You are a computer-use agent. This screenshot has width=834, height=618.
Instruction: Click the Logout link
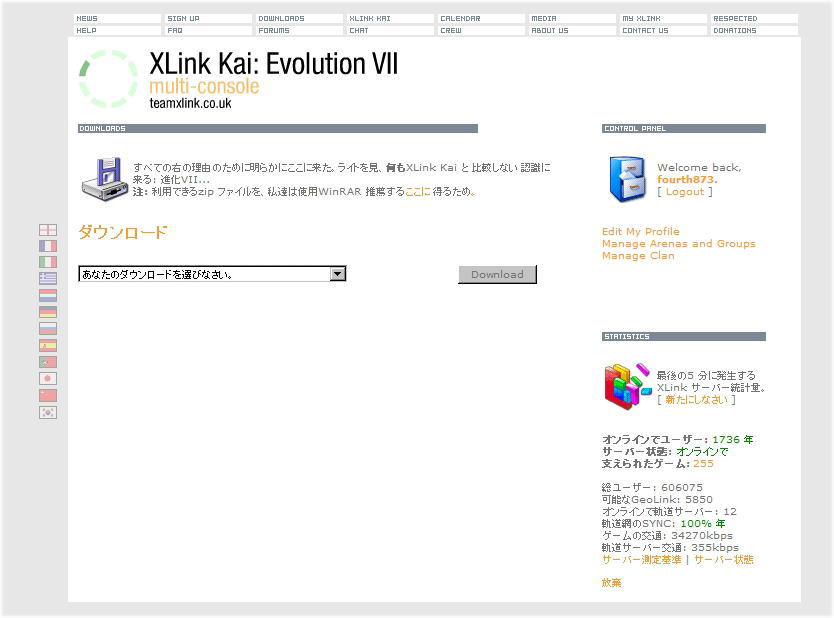point(685,192)
